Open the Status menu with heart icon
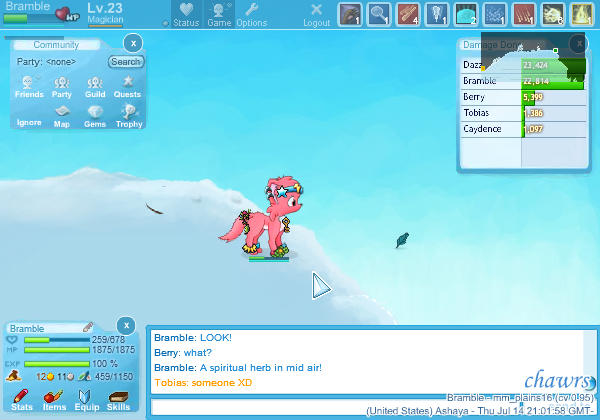Viewport: 600px width, 420px height. (x=186, y=15)
